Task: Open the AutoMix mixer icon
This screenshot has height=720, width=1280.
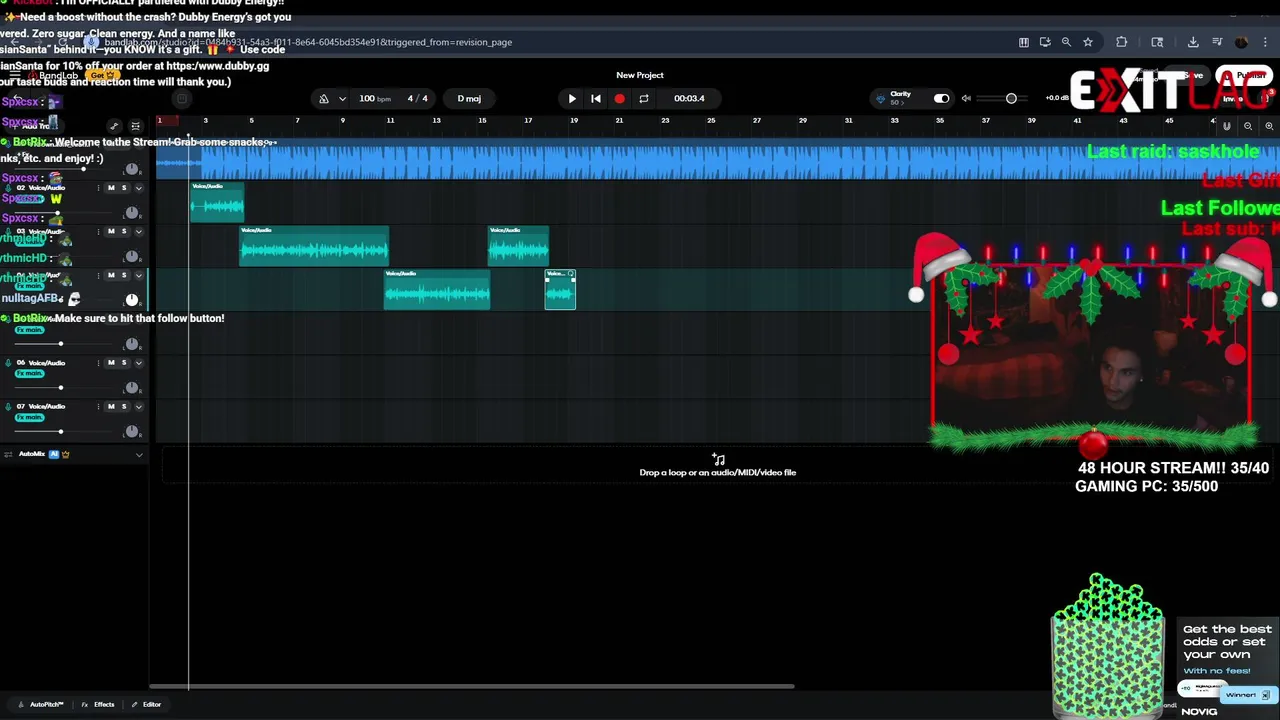Action: (x=8, y=454)
